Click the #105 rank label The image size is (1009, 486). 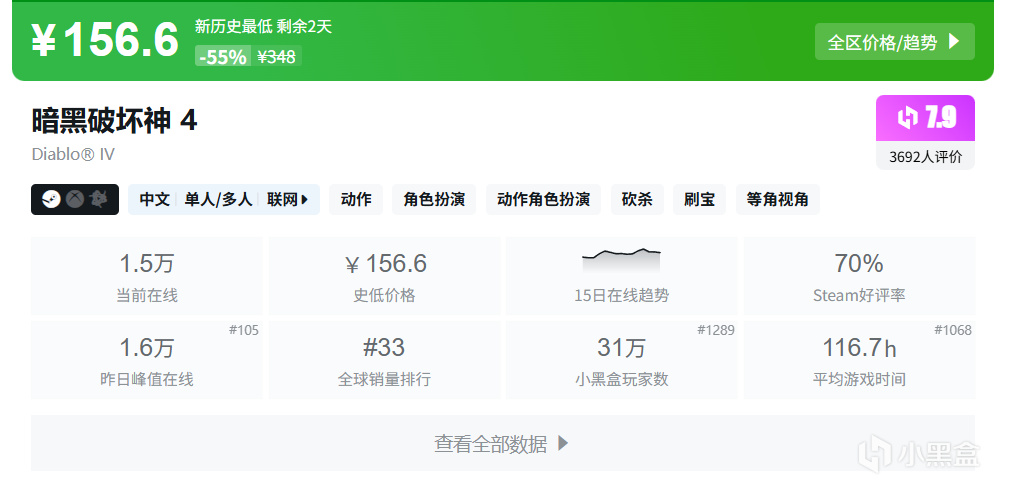click(244, 330)
